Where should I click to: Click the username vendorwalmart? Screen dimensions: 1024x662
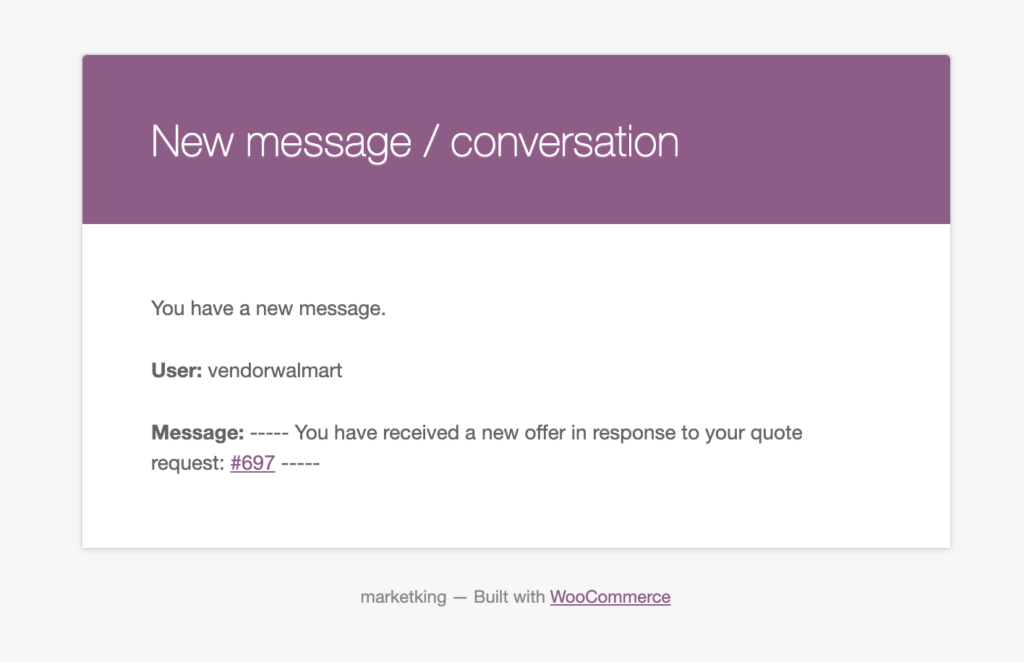(x=275, y=370)
